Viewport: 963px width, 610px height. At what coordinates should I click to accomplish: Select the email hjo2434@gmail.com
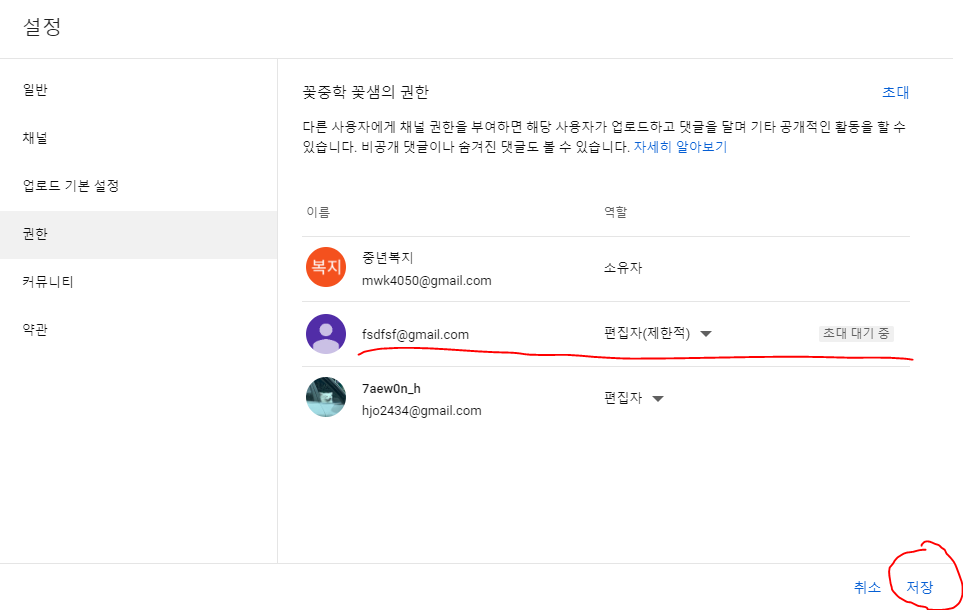tap(422, 411)
